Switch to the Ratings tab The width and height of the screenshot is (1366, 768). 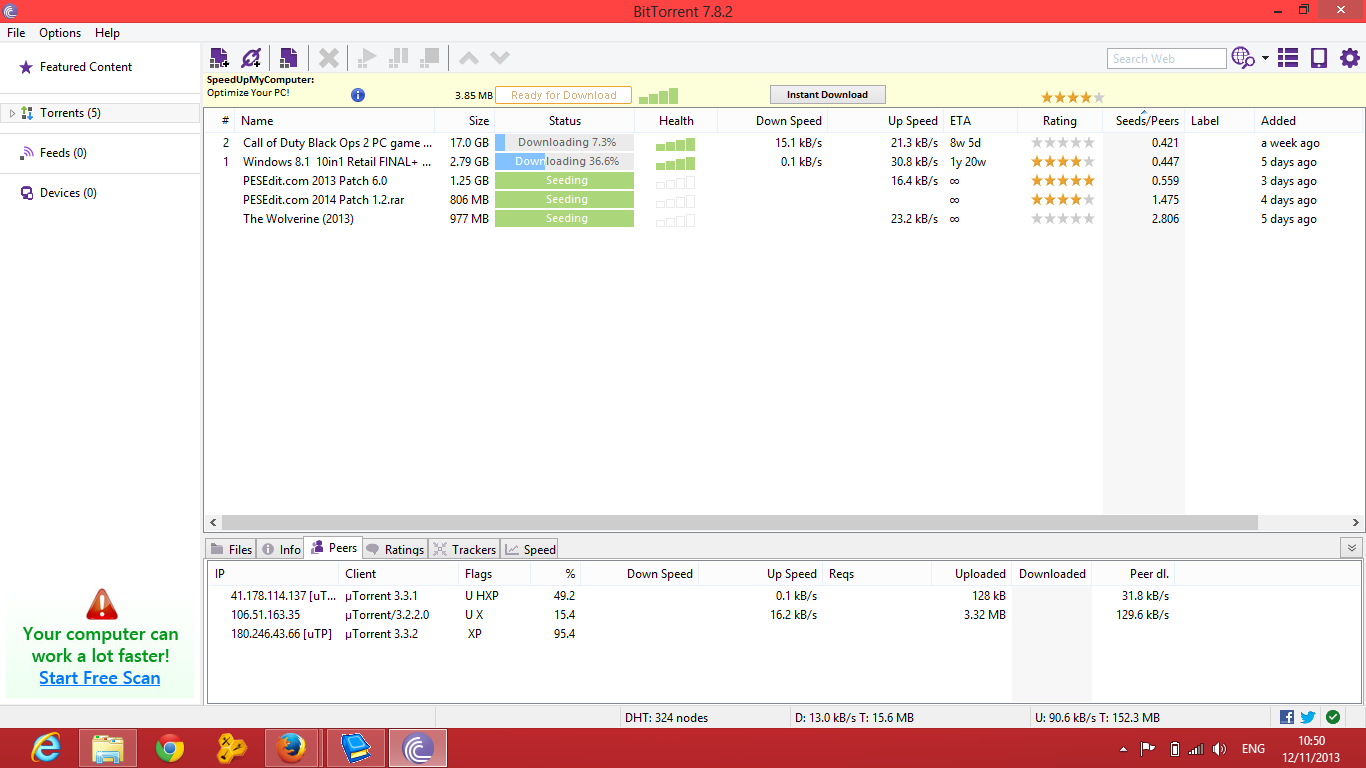[x=395, y=549]
